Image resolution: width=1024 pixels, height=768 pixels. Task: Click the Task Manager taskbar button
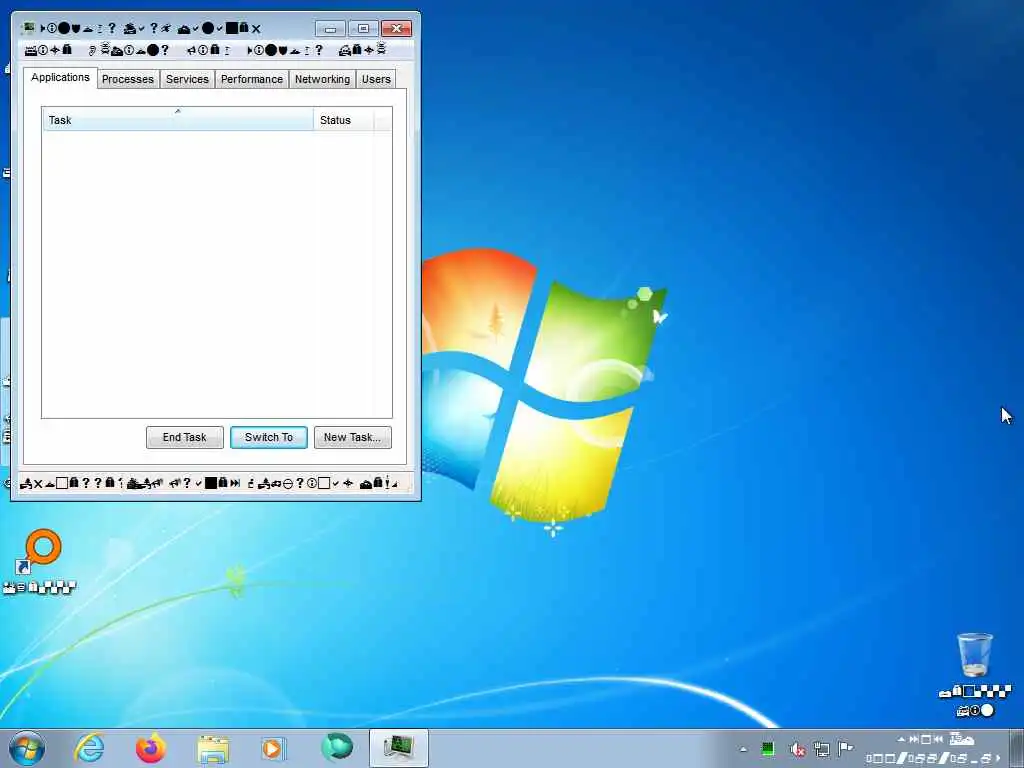click(x=398, y=748)
